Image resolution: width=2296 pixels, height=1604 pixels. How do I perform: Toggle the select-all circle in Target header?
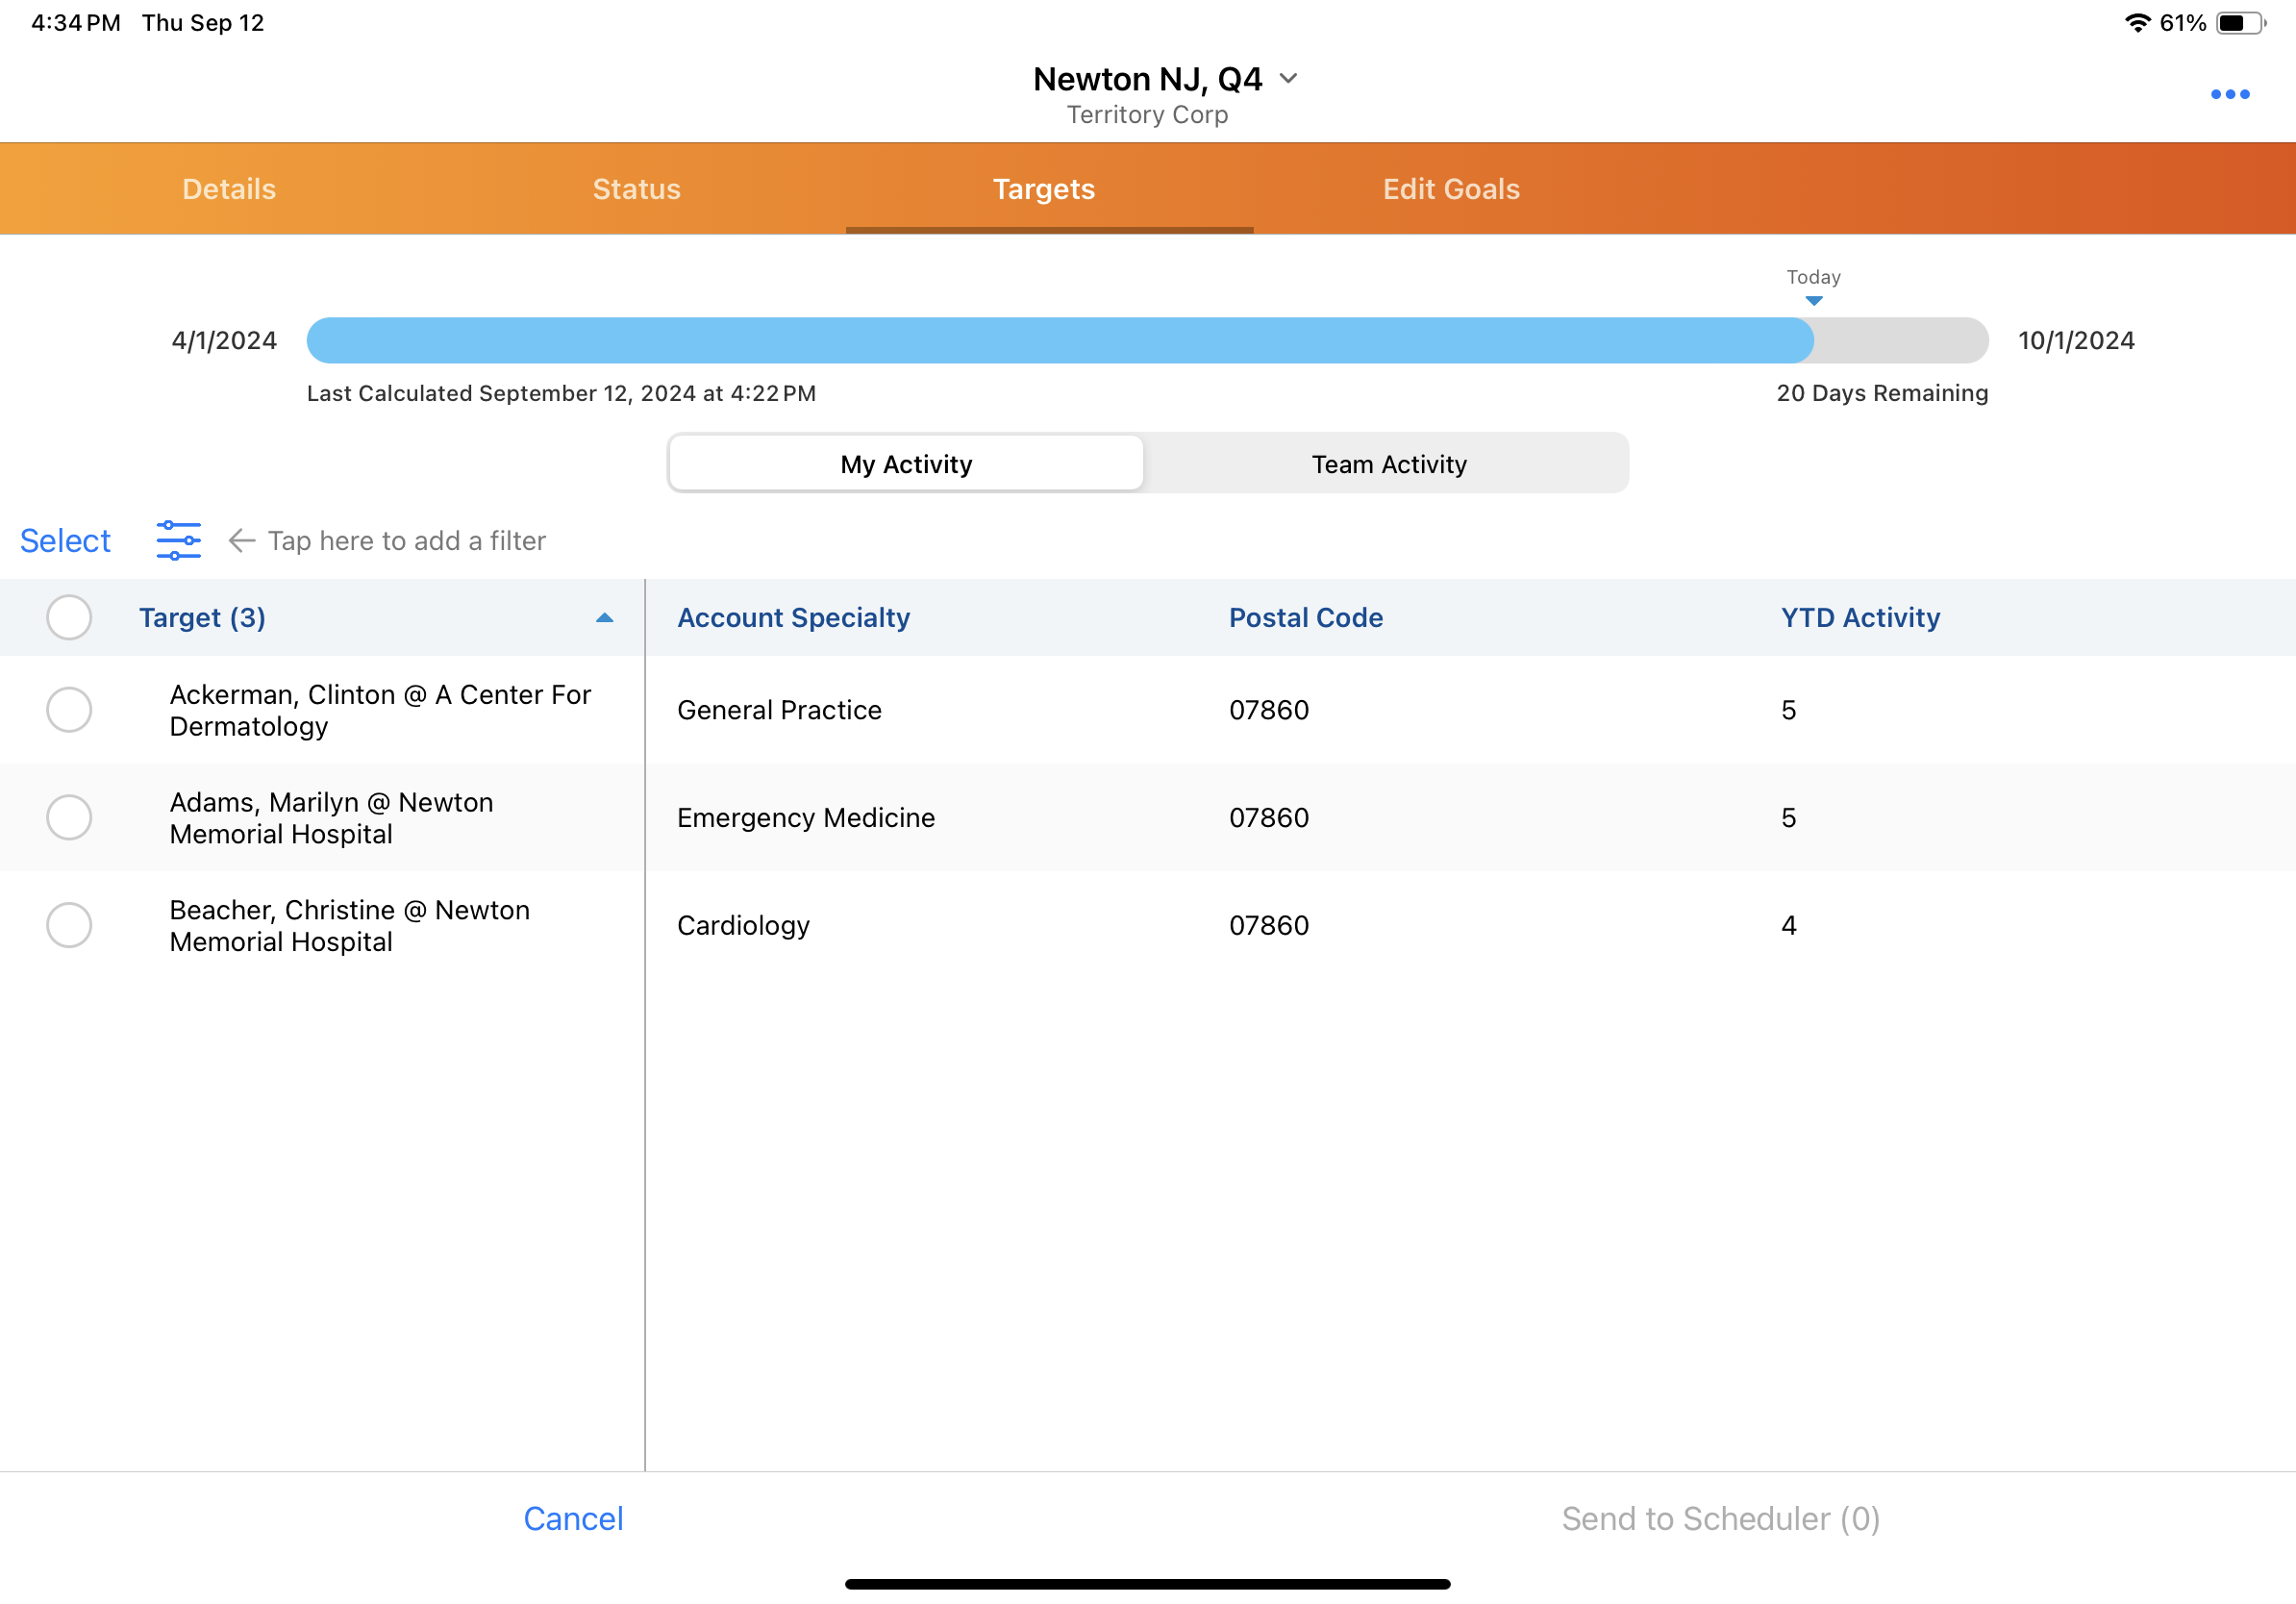pyautogui.click(x=69, y=617)
